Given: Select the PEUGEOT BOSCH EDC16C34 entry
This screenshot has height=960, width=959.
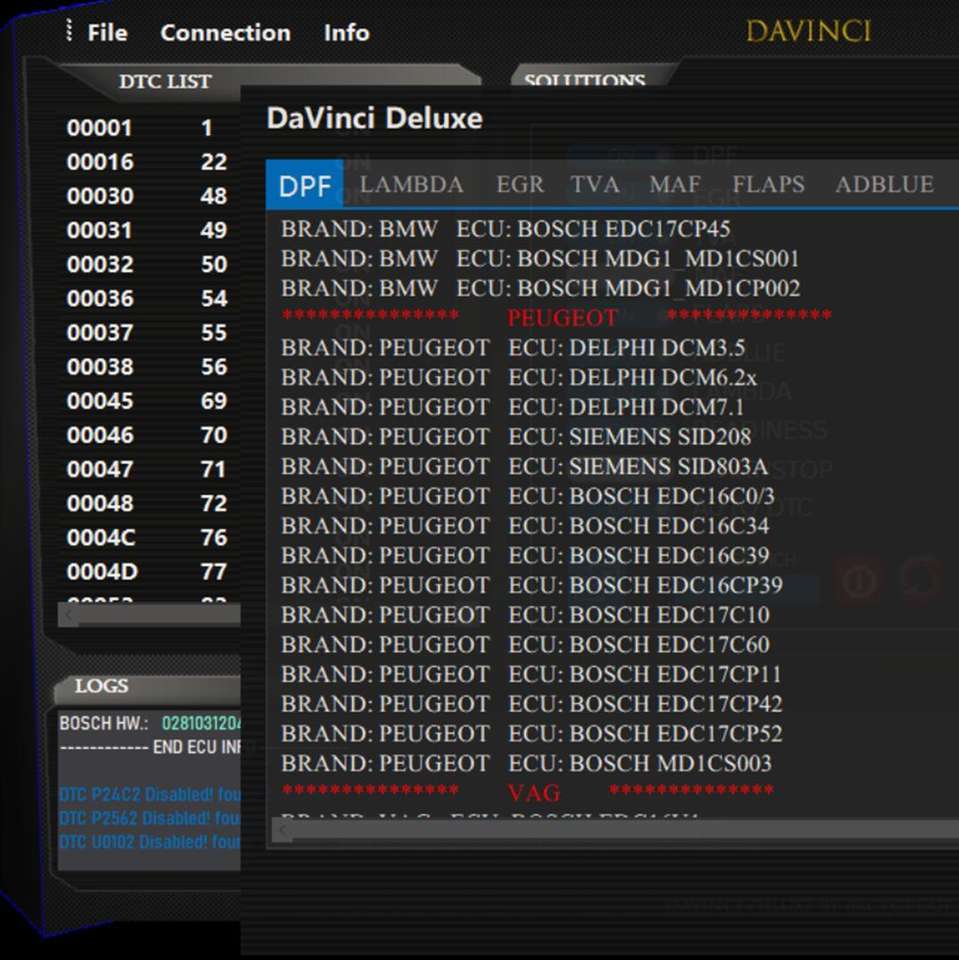Looking at the screenshot, I should 525,526.
